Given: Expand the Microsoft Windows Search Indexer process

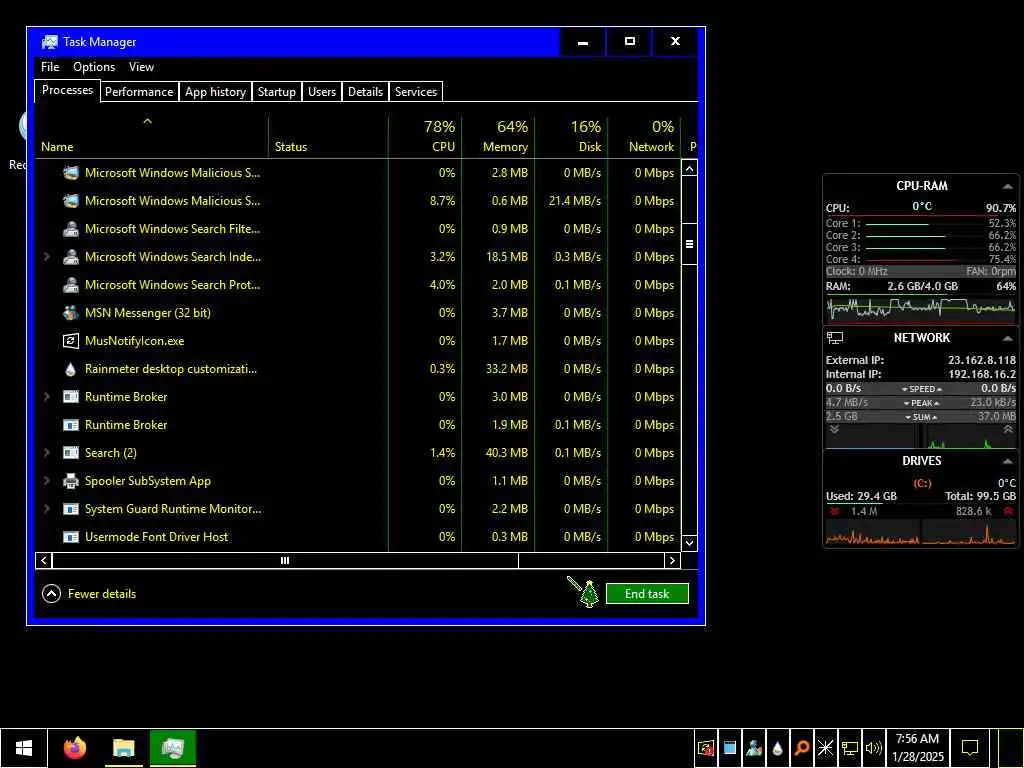Looking at the screenshot, I should 47,257.
